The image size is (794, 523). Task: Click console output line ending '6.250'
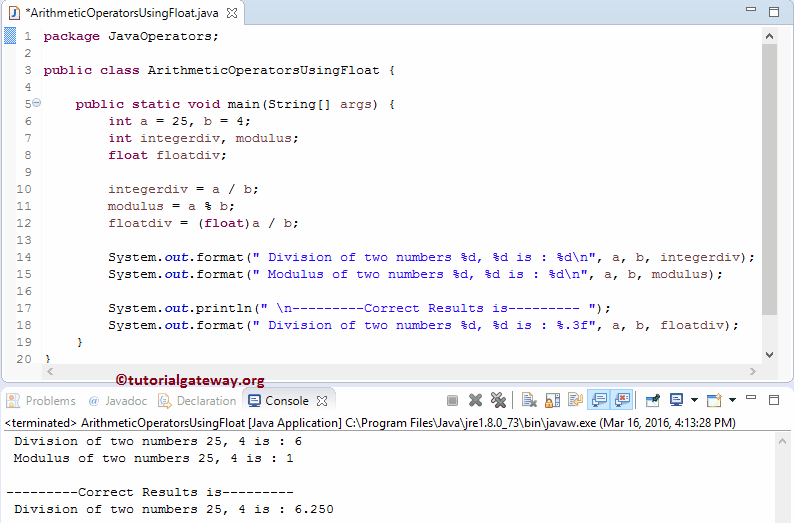click(x=174, y=509)
